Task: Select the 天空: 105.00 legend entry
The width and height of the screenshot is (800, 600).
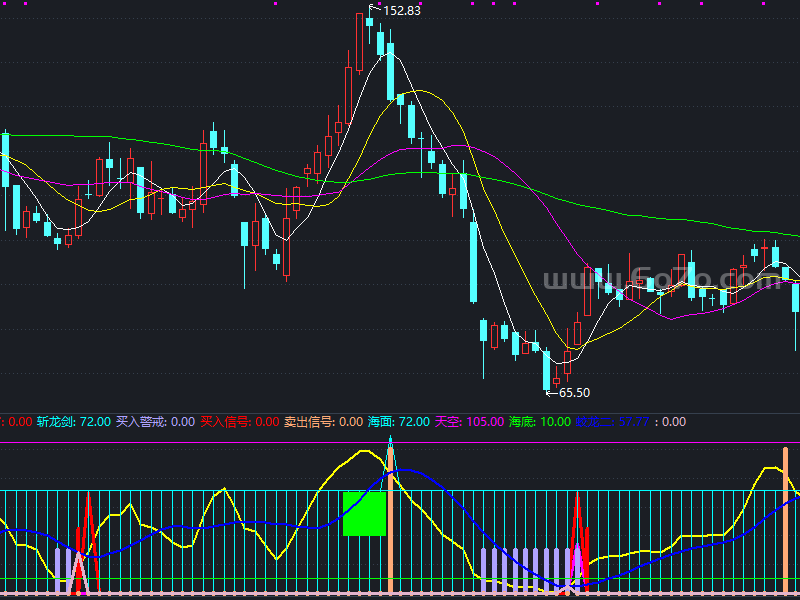Action: pos(469,422)
